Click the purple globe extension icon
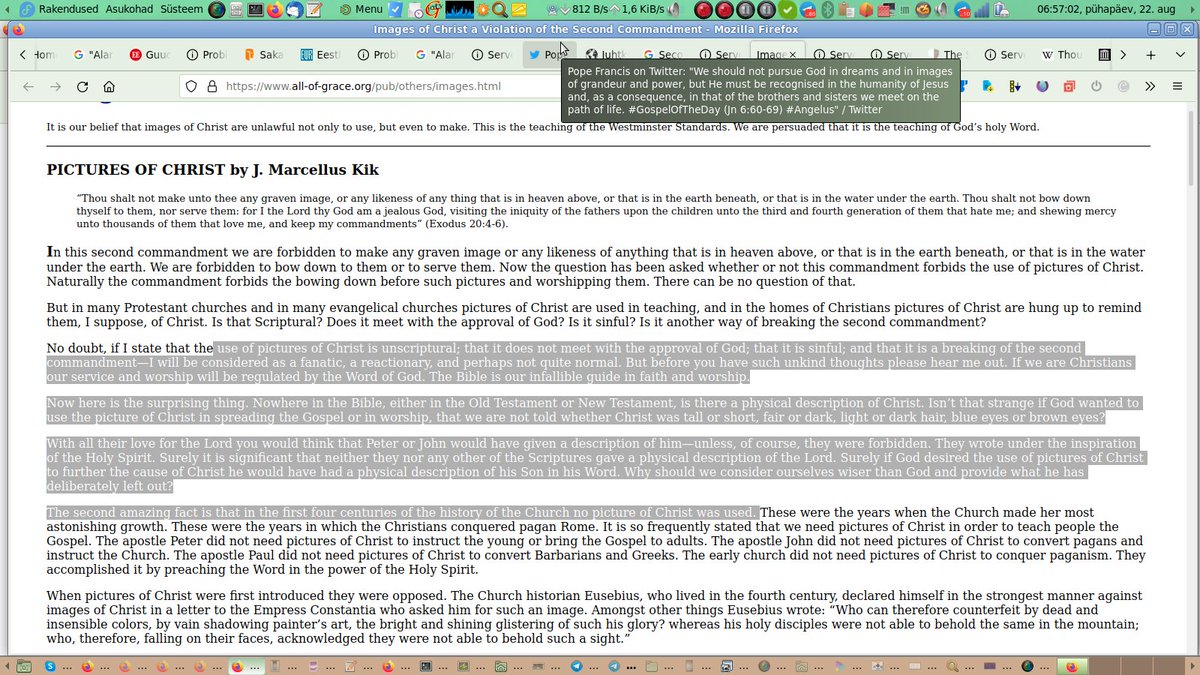The width and height of the screenshot is (1200, 675). 1042,86
